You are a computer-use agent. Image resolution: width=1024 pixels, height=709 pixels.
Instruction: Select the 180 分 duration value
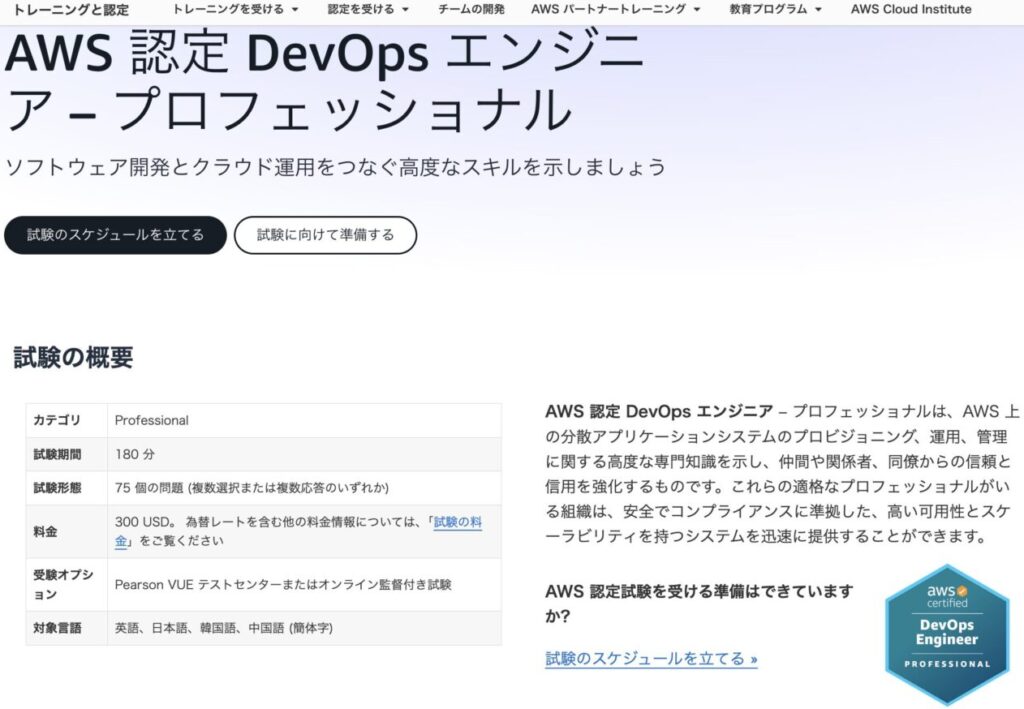tap(135, 454)
